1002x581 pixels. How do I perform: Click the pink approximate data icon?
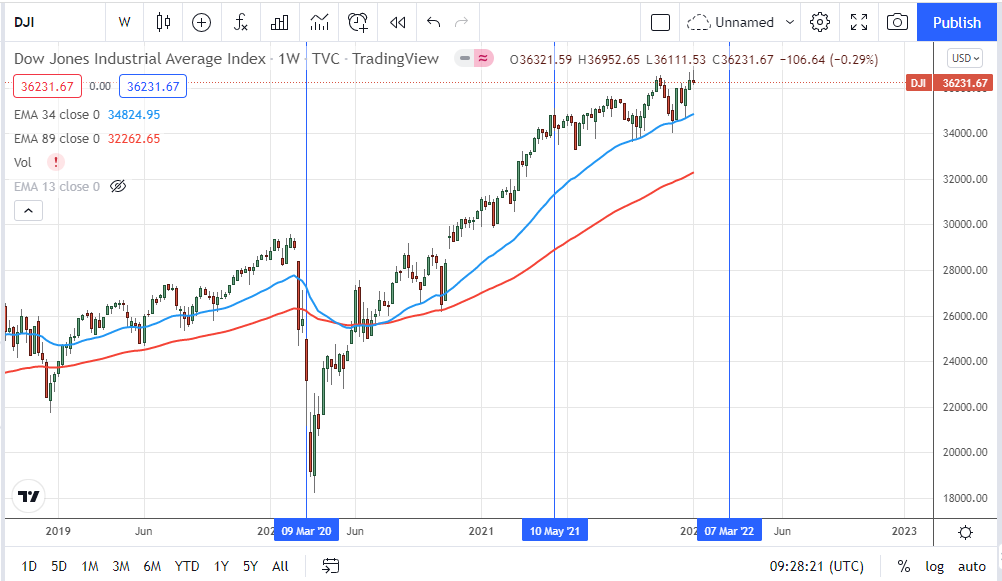click(483, 59)
